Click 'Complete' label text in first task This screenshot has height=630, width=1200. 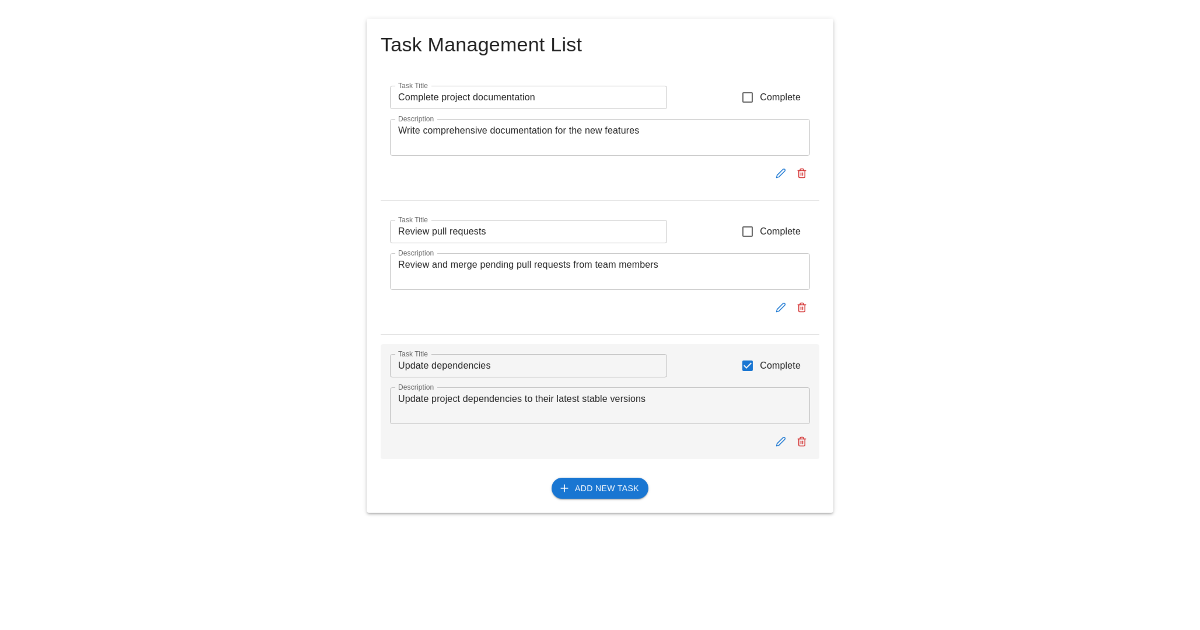(780, 97)
